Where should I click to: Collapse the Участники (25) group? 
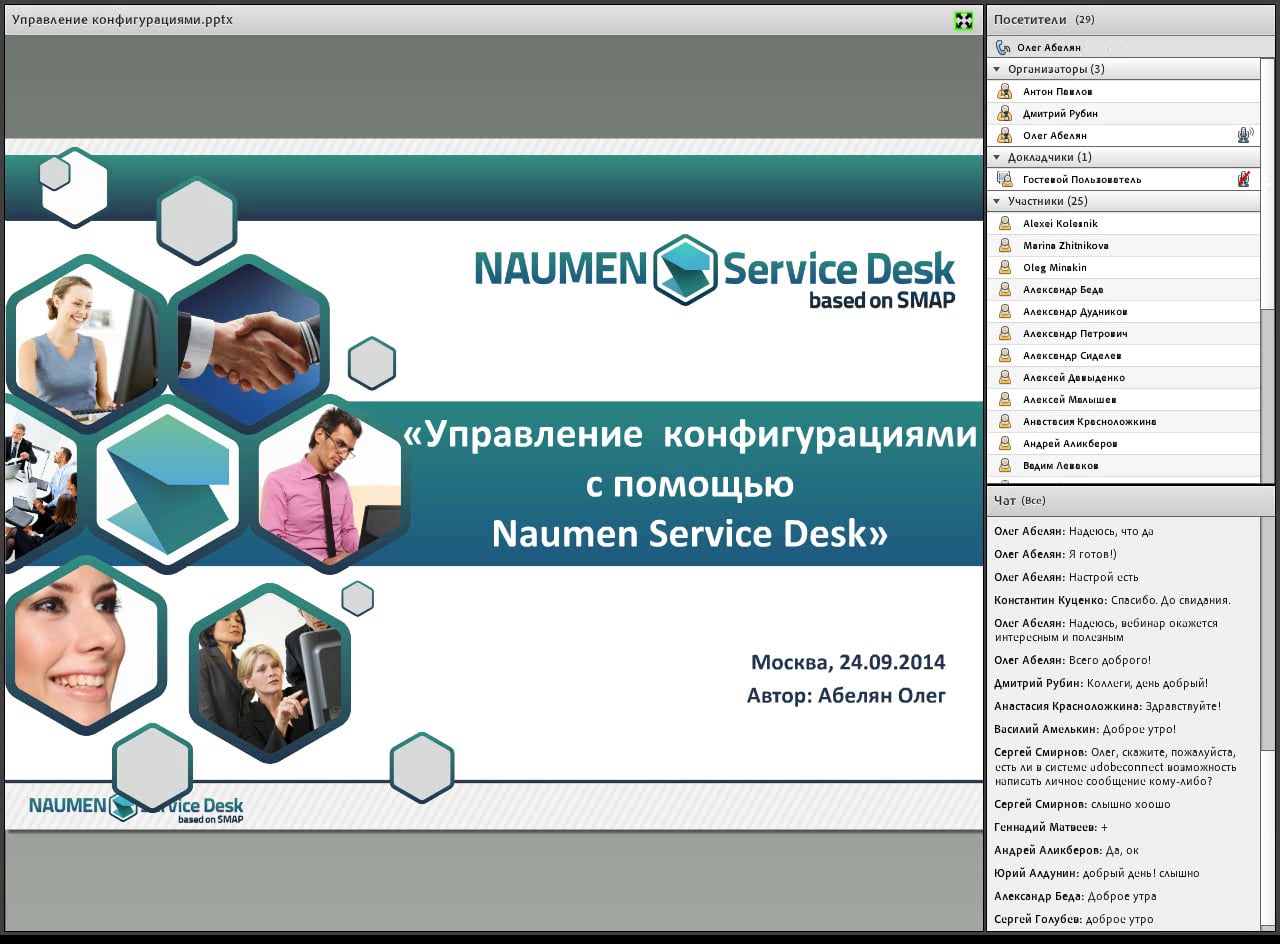tap(997, 201)
